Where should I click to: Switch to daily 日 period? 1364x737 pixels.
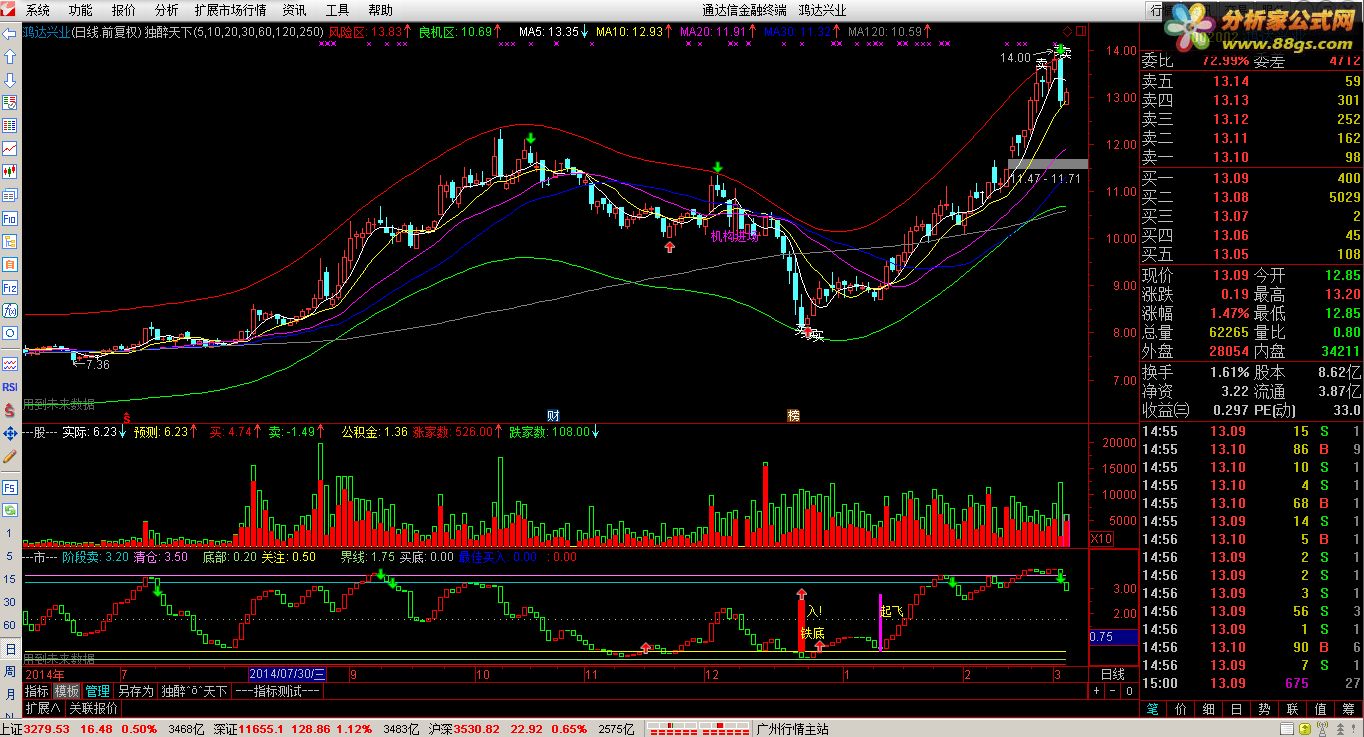9,648
